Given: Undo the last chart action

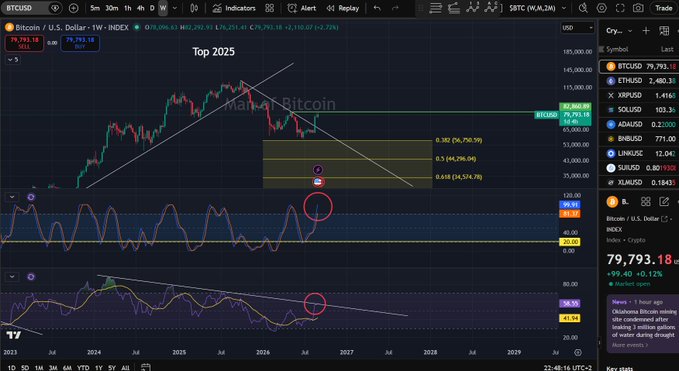Looking at the screenshot, I should pos(377,8).
